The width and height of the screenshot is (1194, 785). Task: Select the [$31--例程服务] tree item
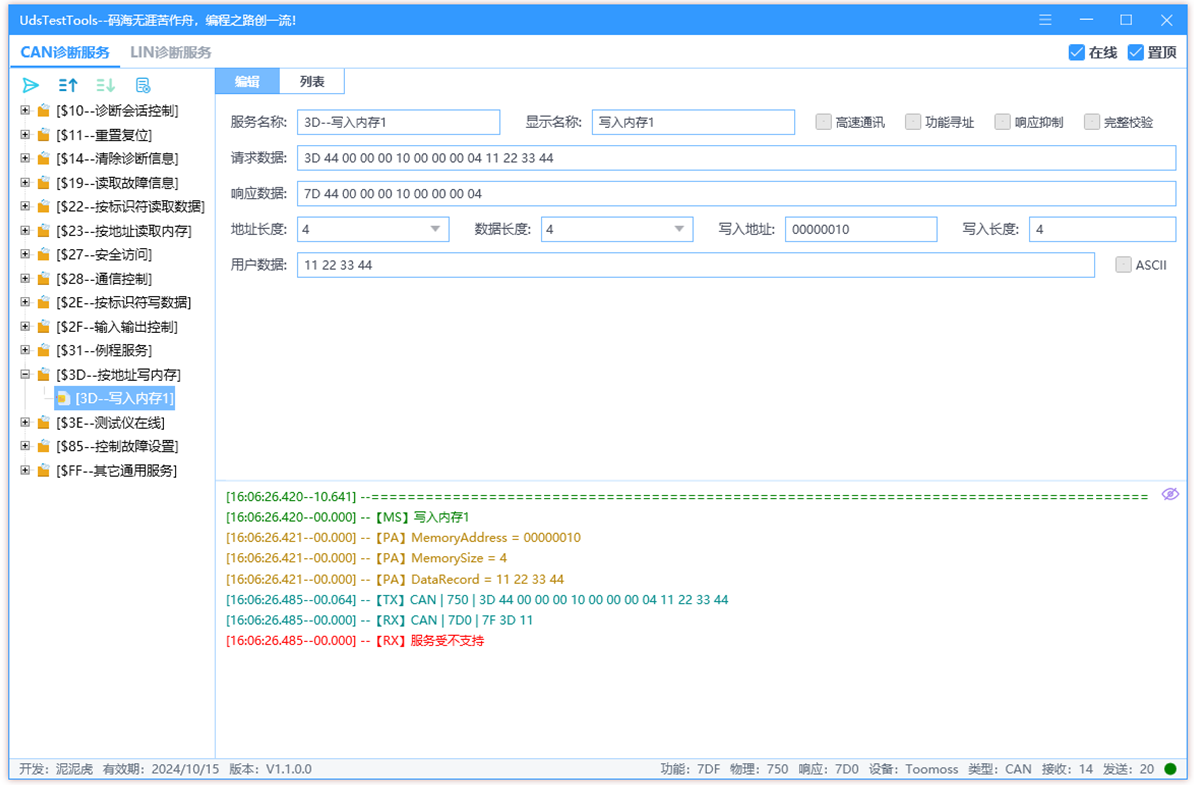[104, 351]
